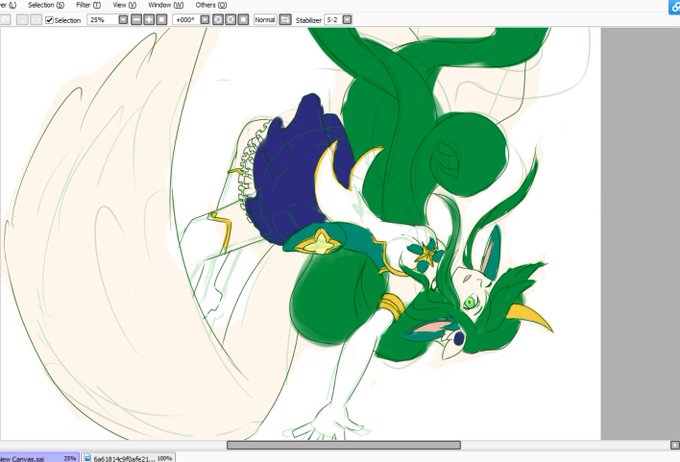Click the reset view rotation icon
Screen dimensions: 680x462
coord(243,20)
